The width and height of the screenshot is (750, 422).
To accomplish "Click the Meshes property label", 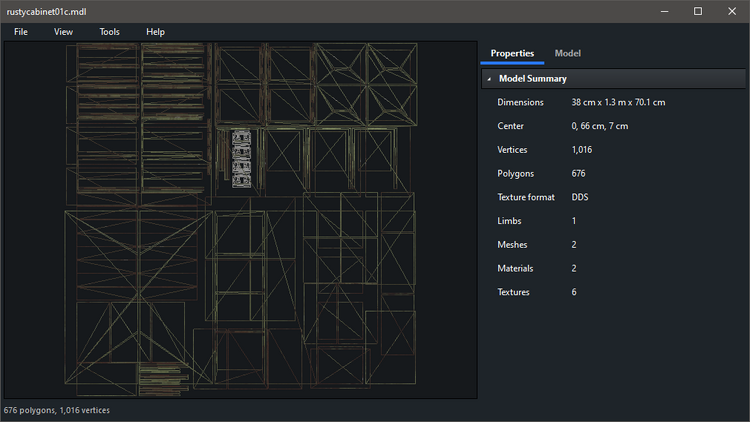I will [512, 245].
